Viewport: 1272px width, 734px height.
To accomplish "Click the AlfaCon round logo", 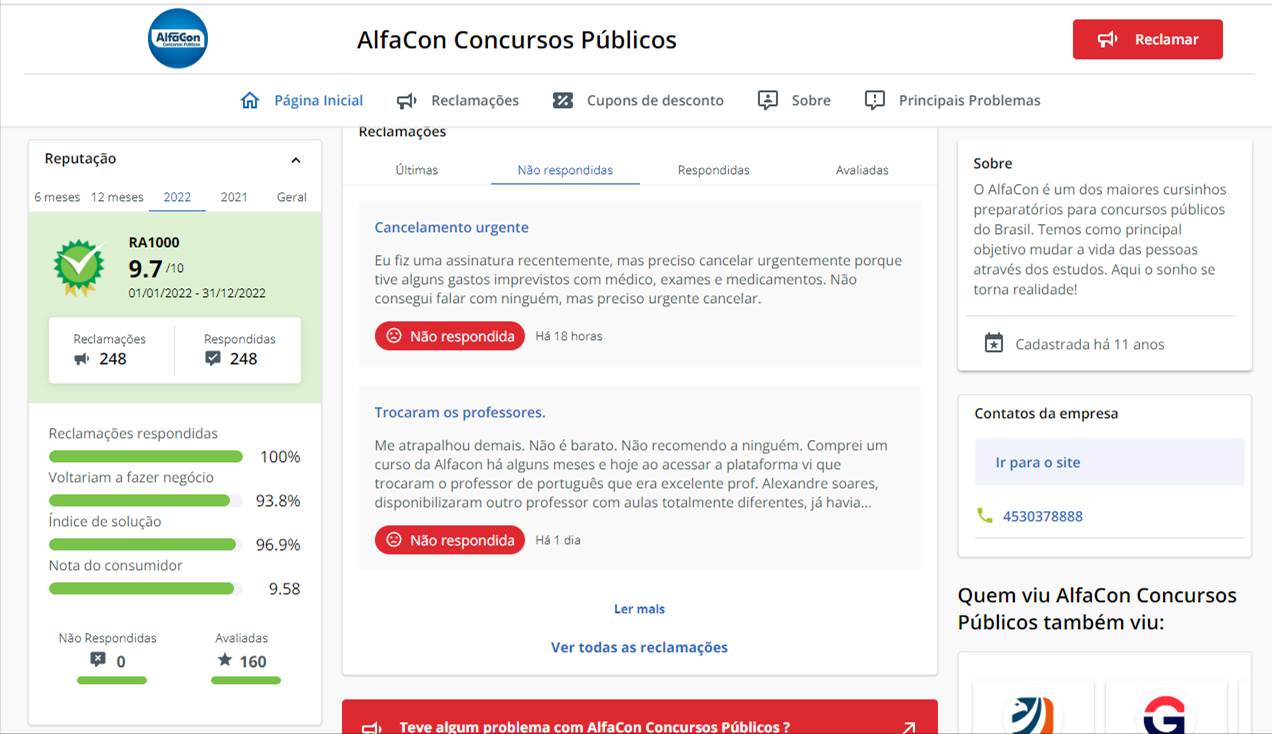I will click(178, 39).
